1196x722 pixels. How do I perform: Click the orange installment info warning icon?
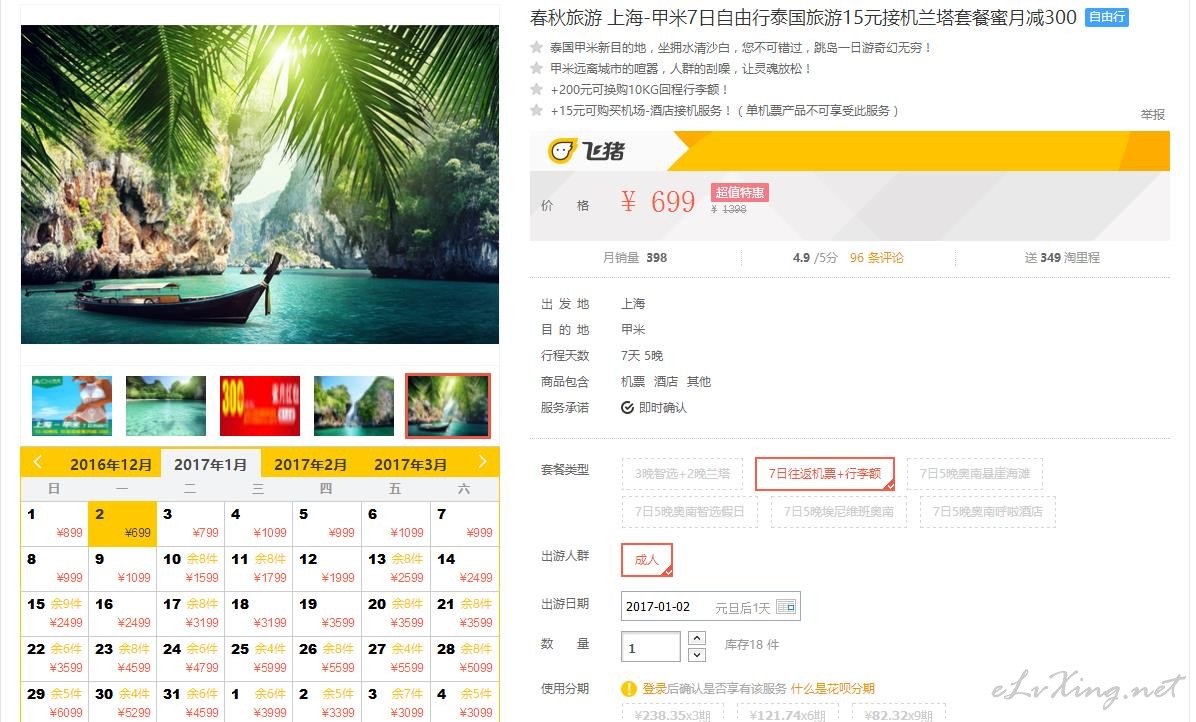(629, 689)
